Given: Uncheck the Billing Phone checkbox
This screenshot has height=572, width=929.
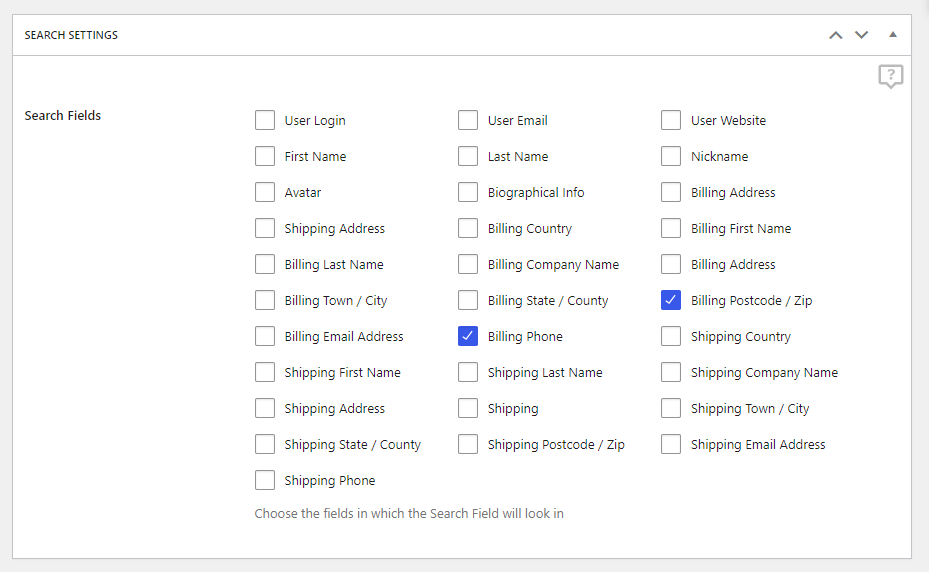Looking at the screenshot, I should click(x=468, y=337).
